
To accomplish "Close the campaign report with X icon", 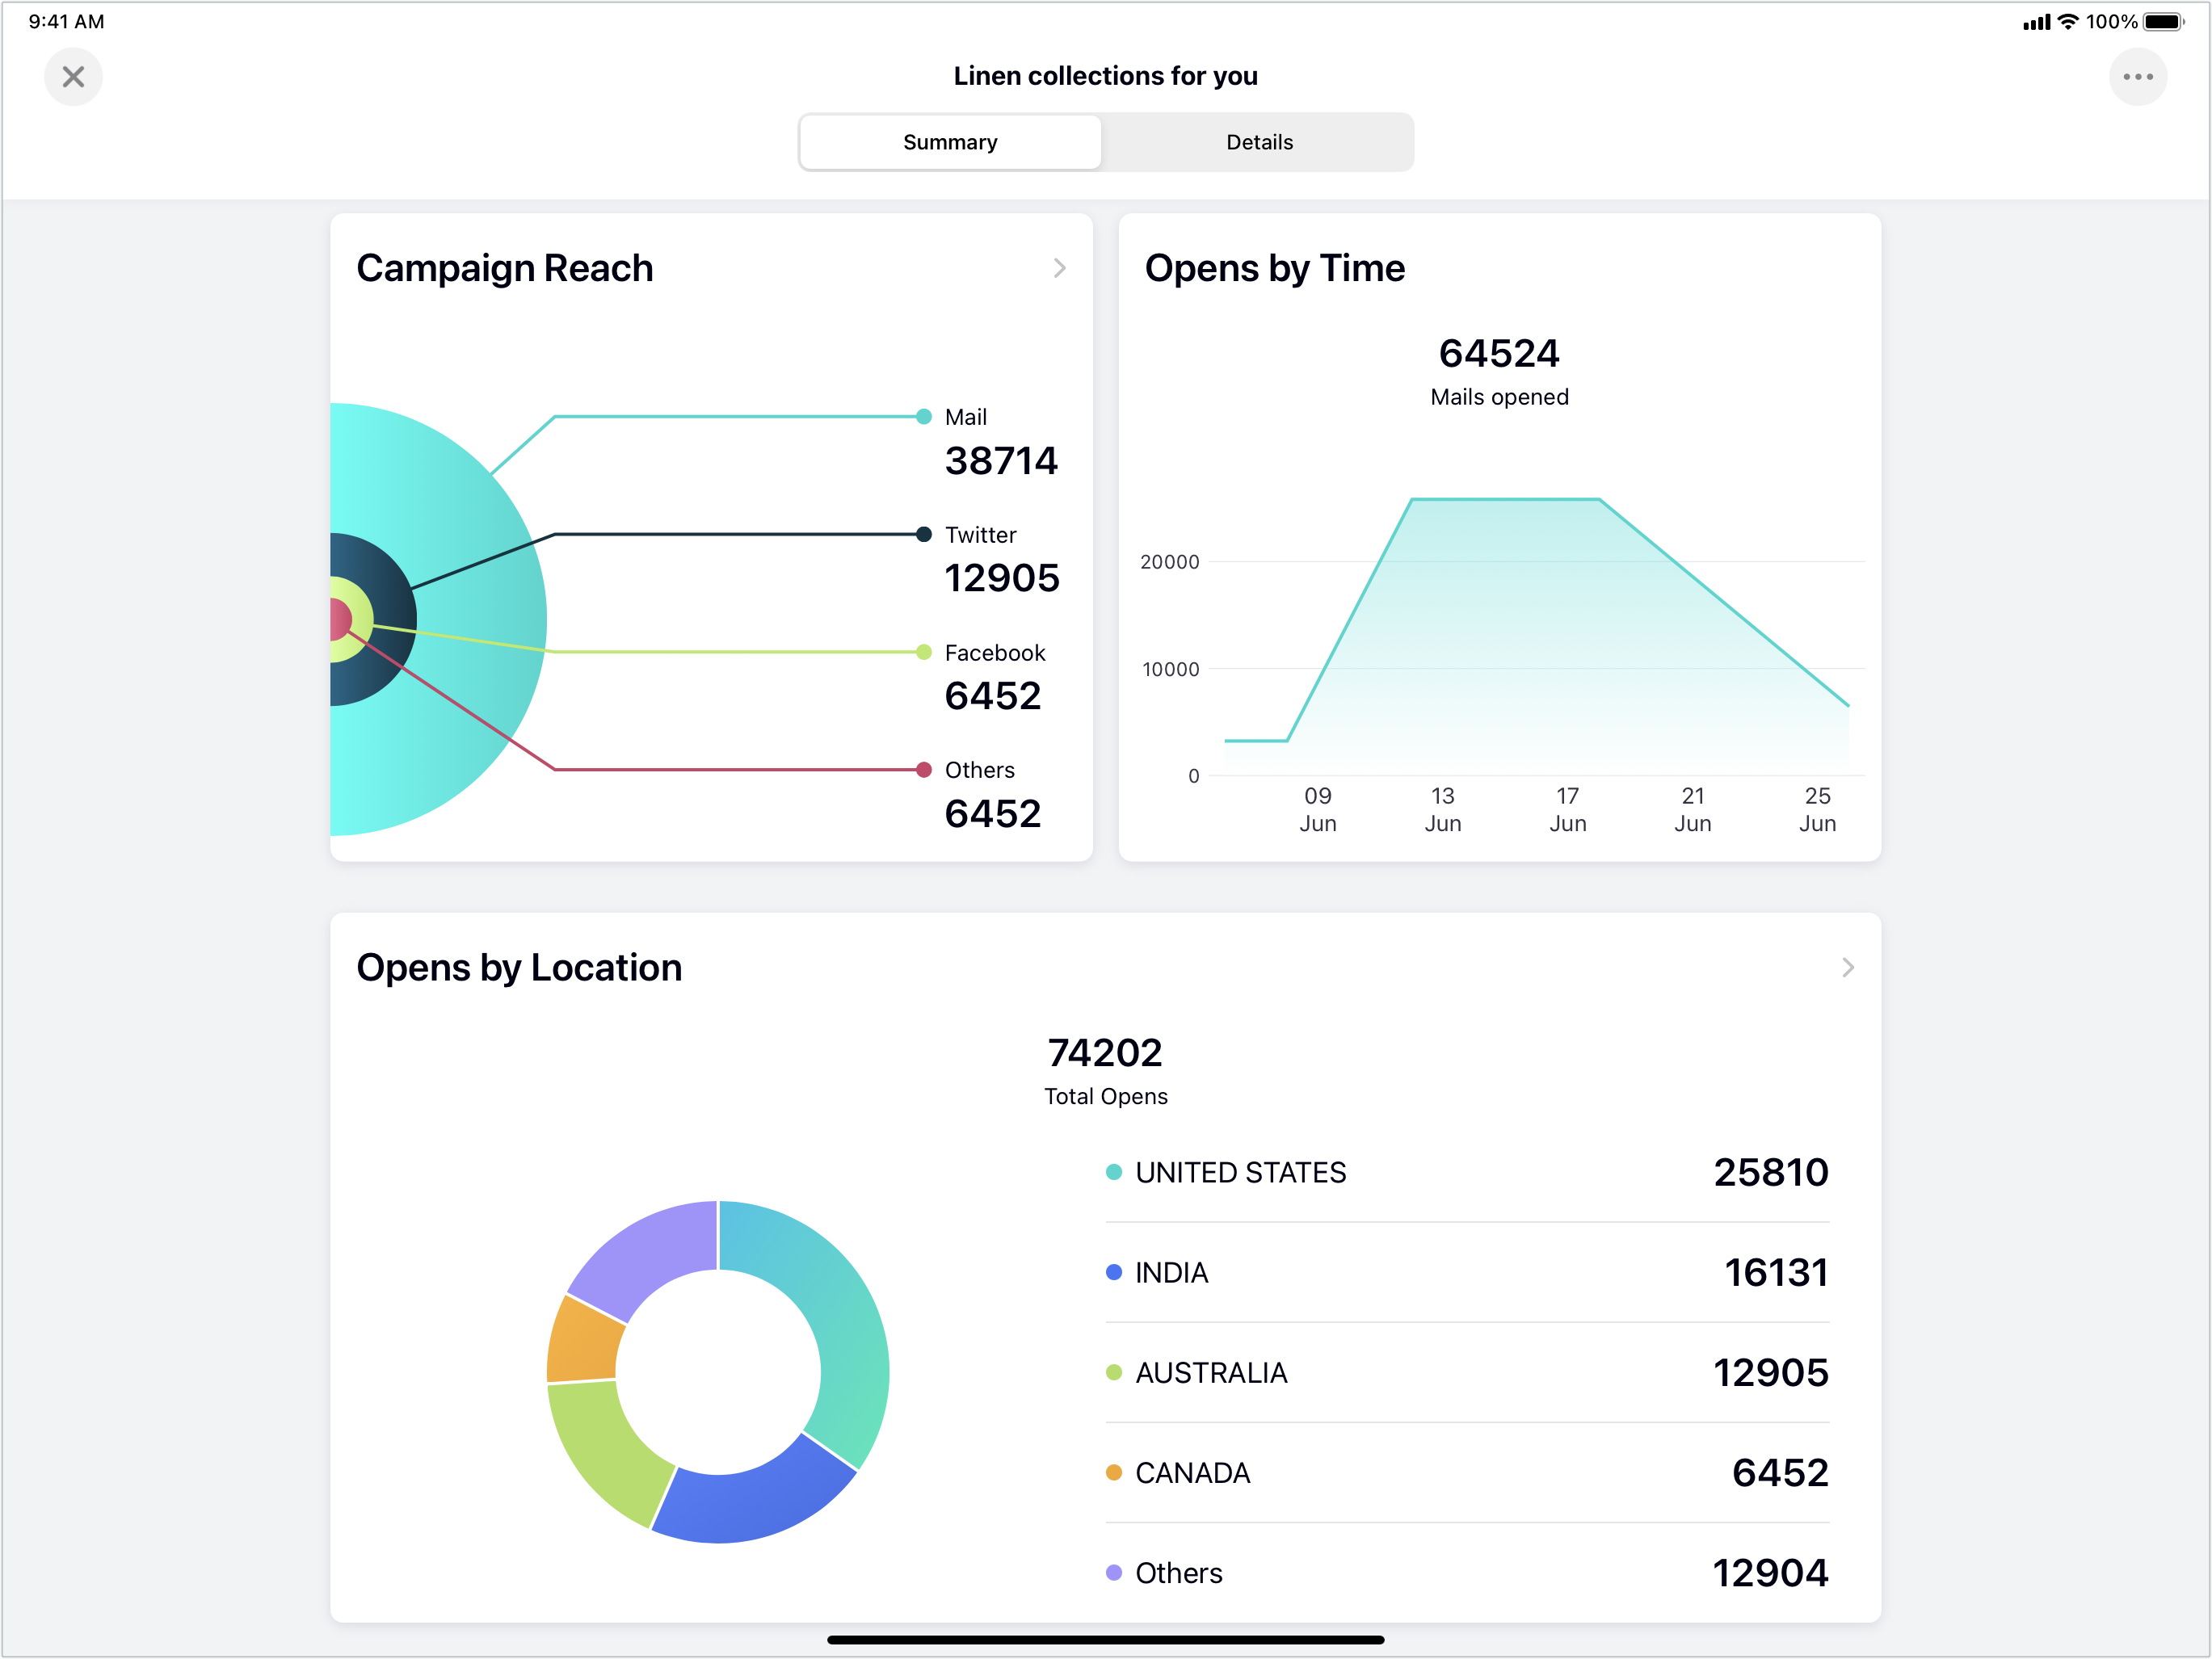I will [73, 77].
